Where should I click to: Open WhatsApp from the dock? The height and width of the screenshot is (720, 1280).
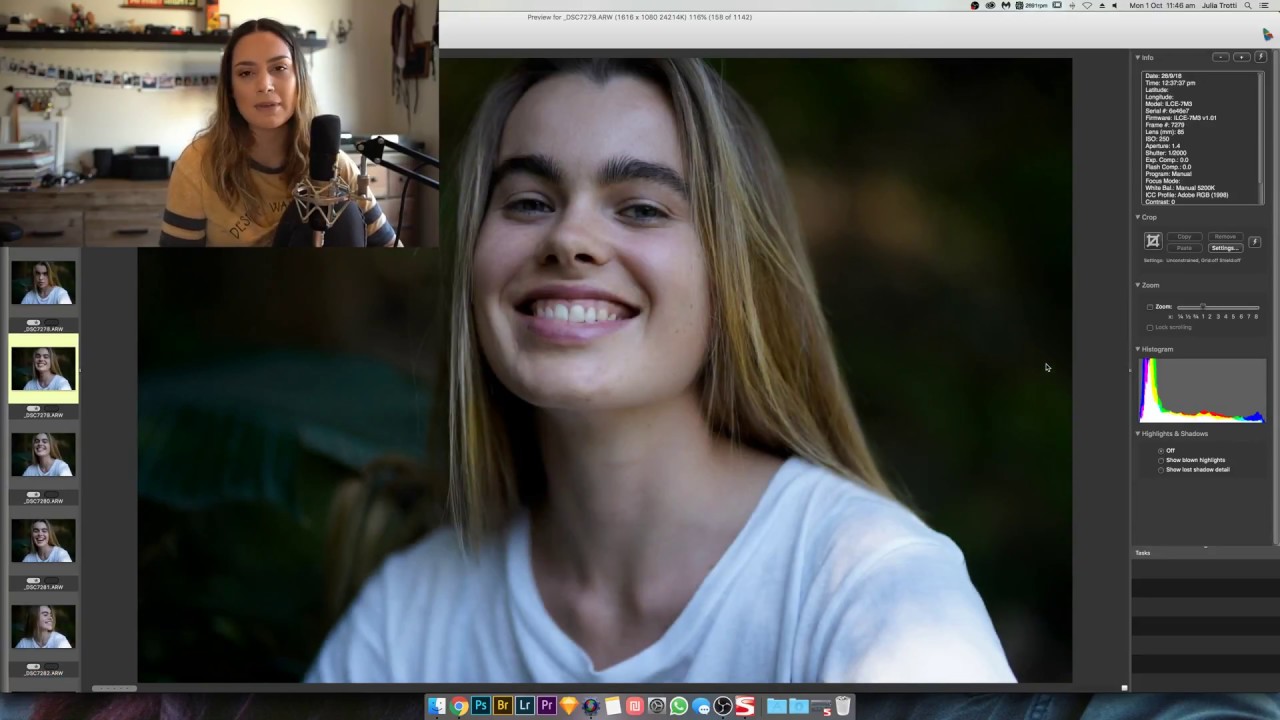[679, 706]
